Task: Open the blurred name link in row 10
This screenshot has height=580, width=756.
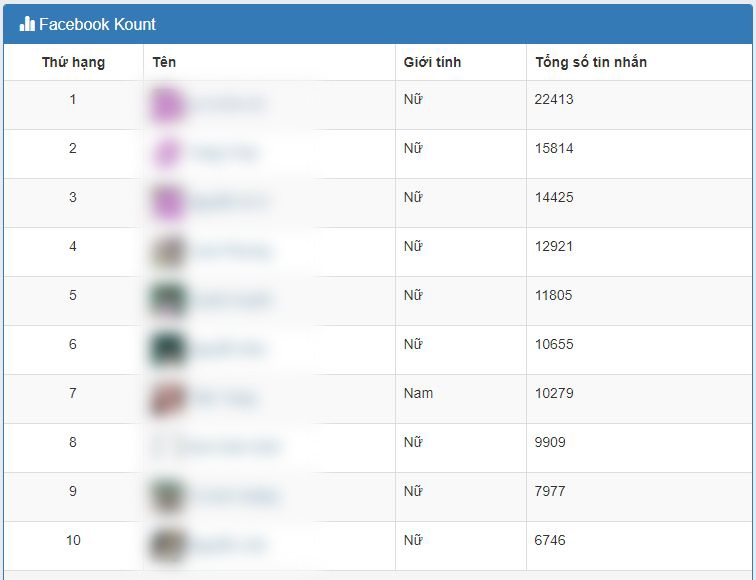Action: (228, 545)
